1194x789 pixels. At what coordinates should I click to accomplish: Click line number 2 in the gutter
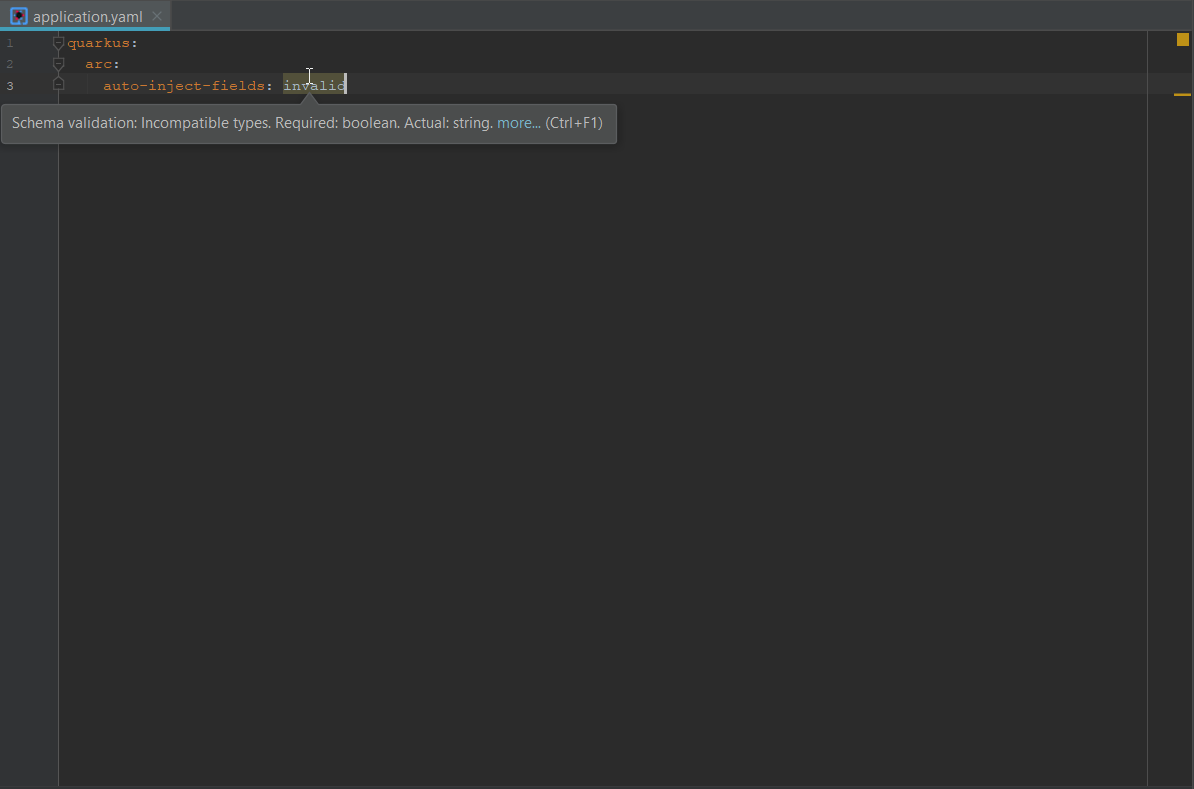pyautogui.click(x=10, y=63)
